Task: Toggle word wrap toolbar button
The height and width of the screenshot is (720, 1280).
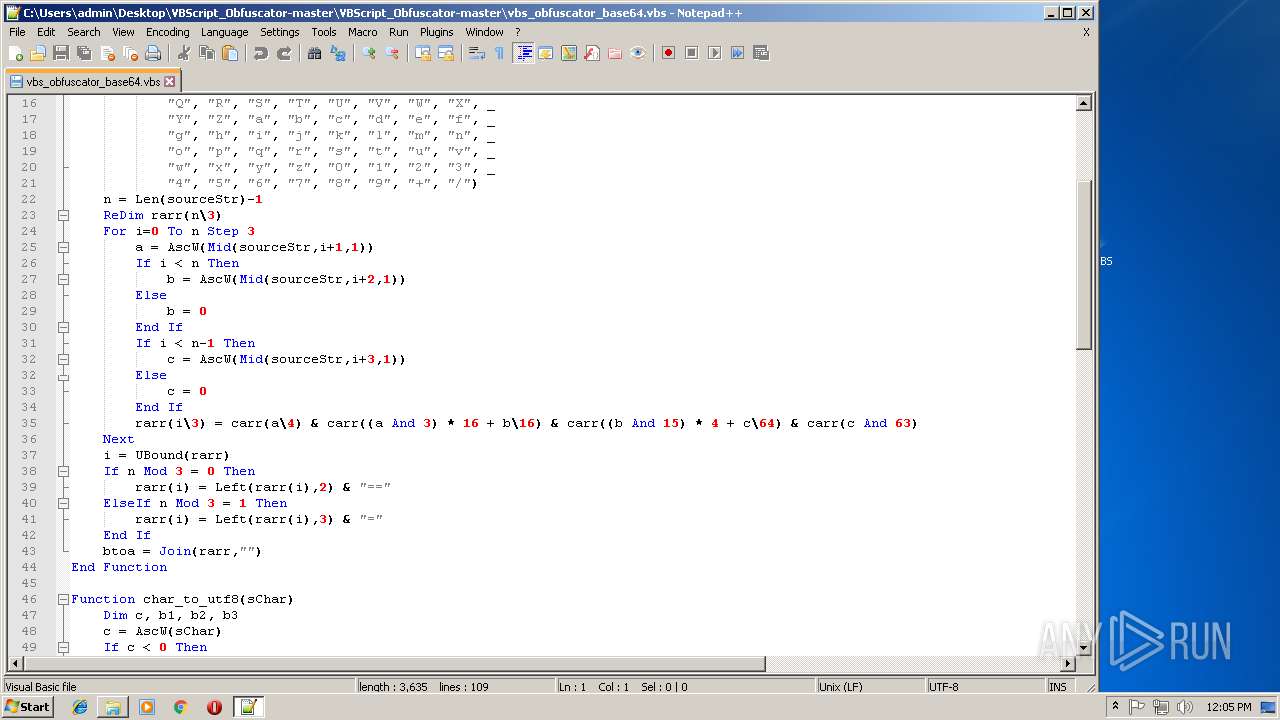Action: [x=476, y=53]
